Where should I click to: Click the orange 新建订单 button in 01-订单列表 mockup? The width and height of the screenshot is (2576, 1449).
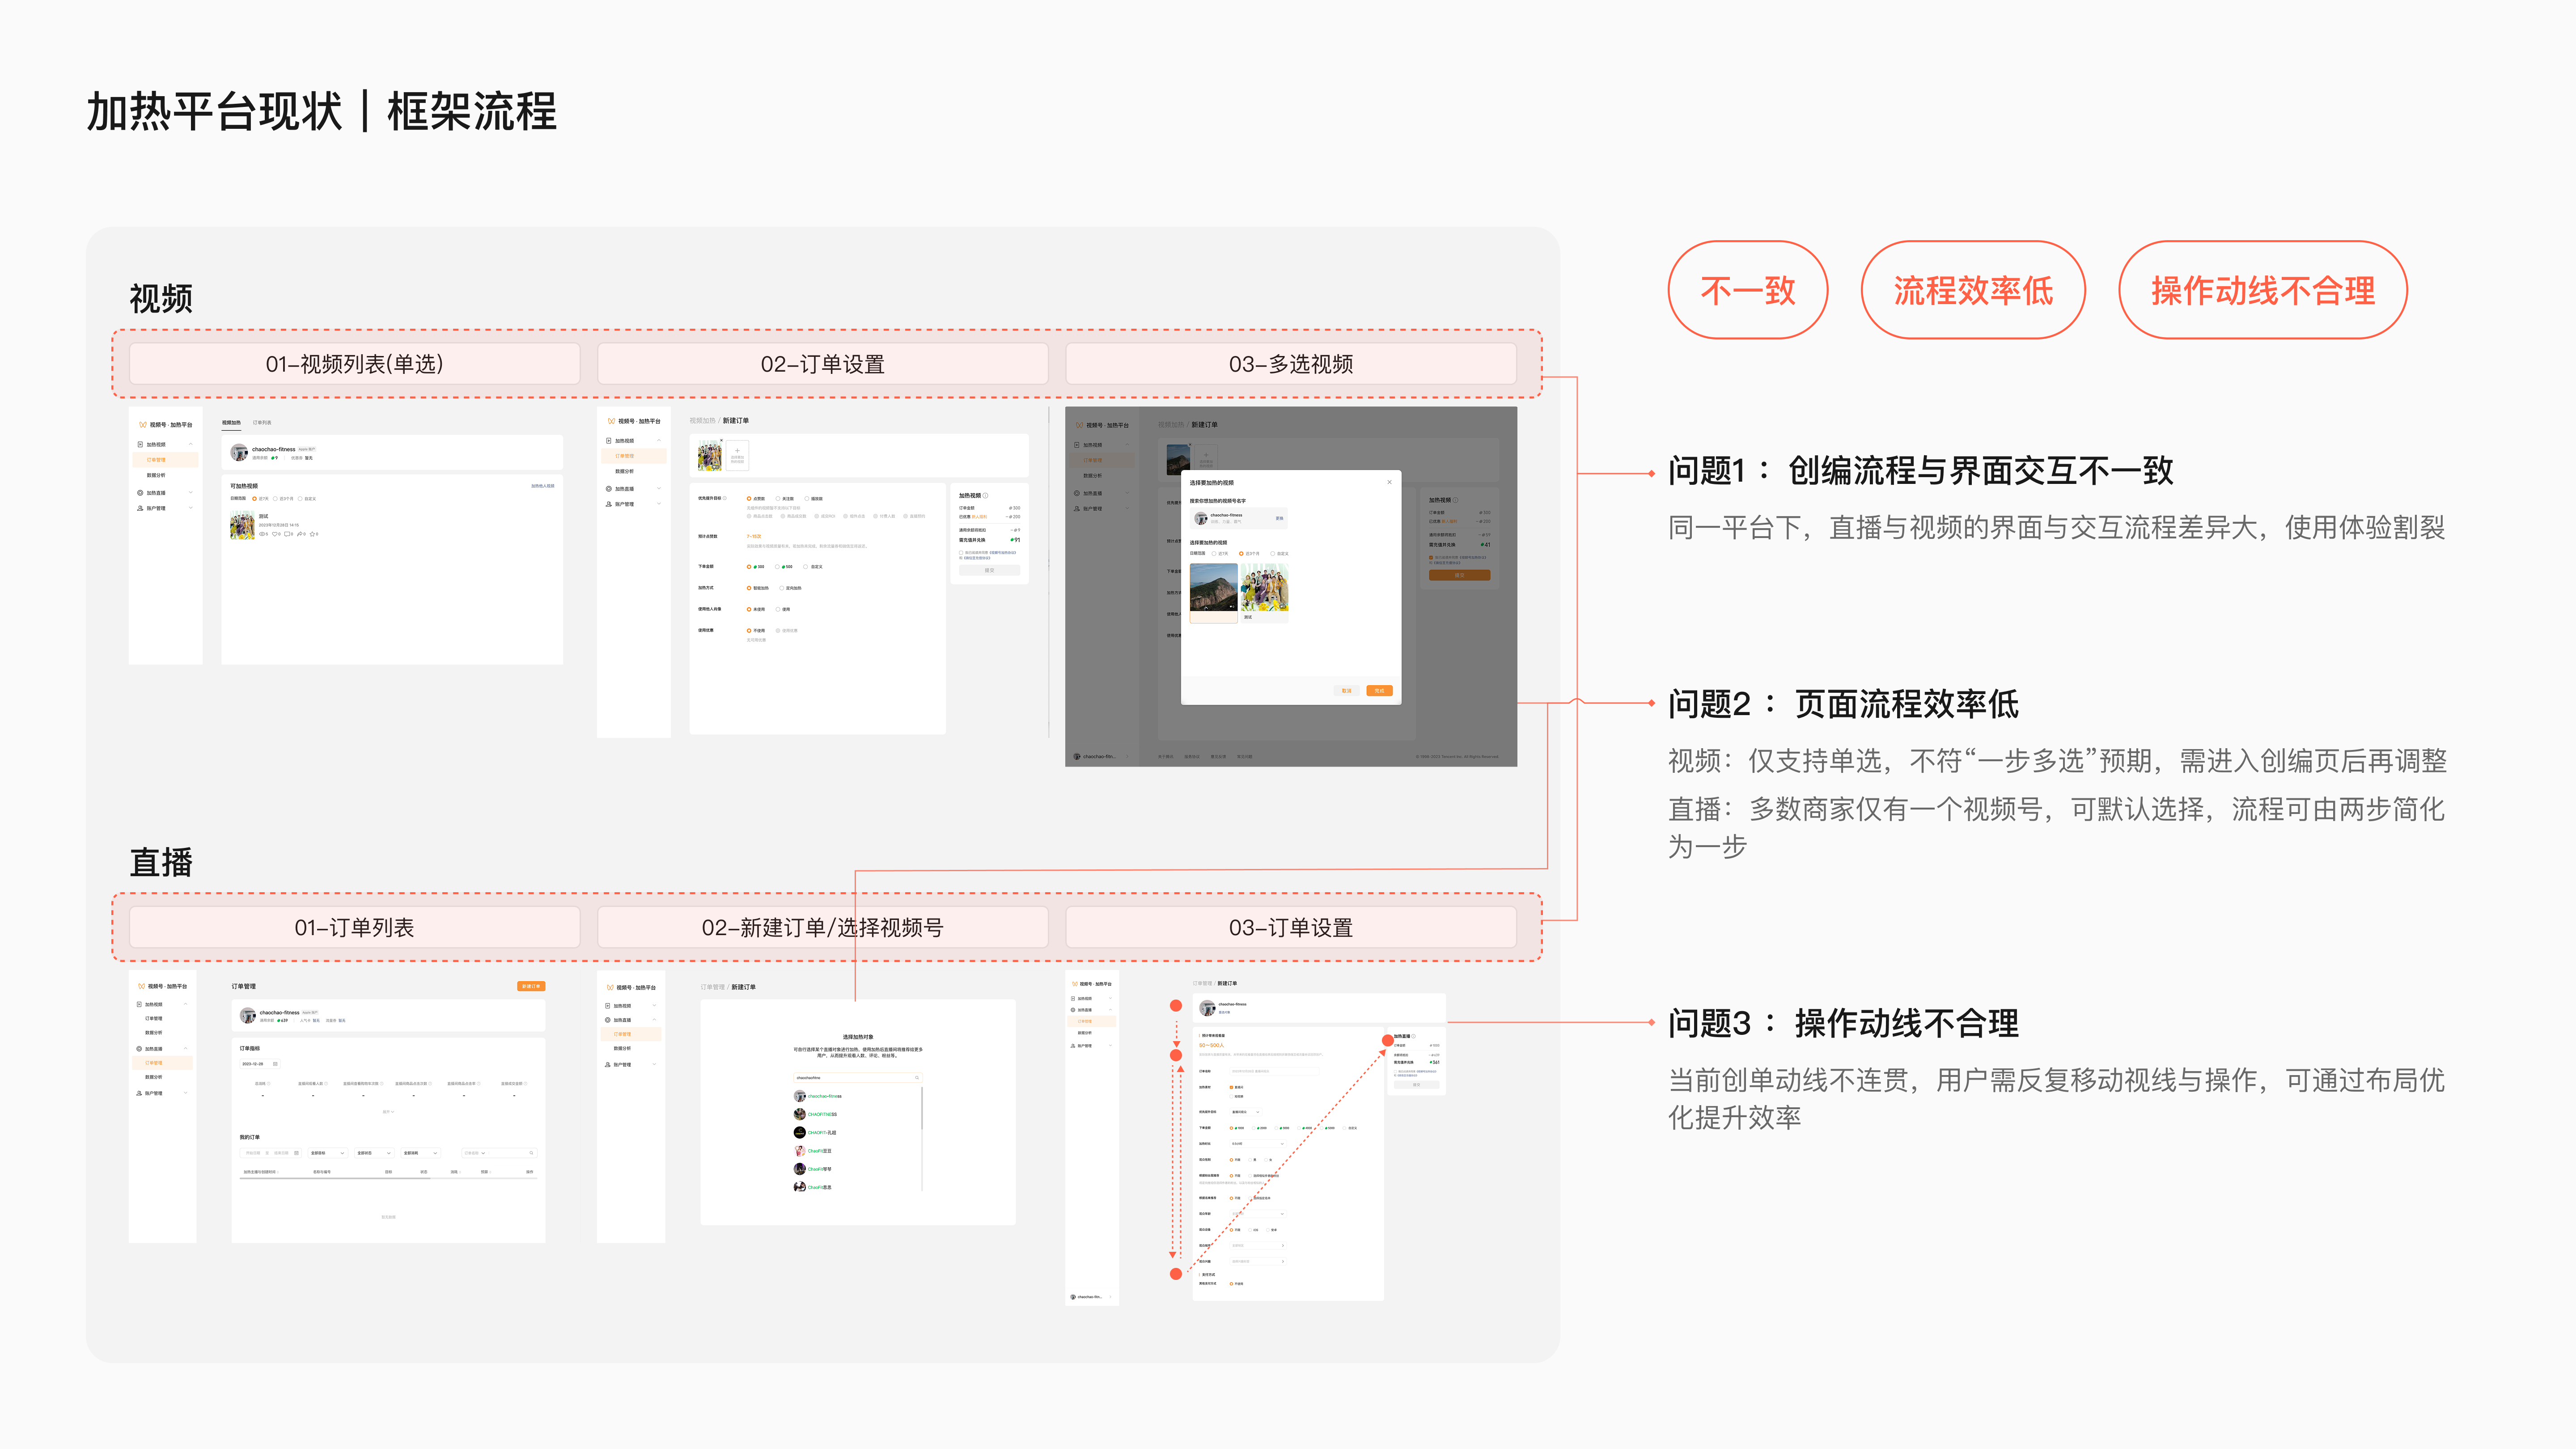pos(531,986)
